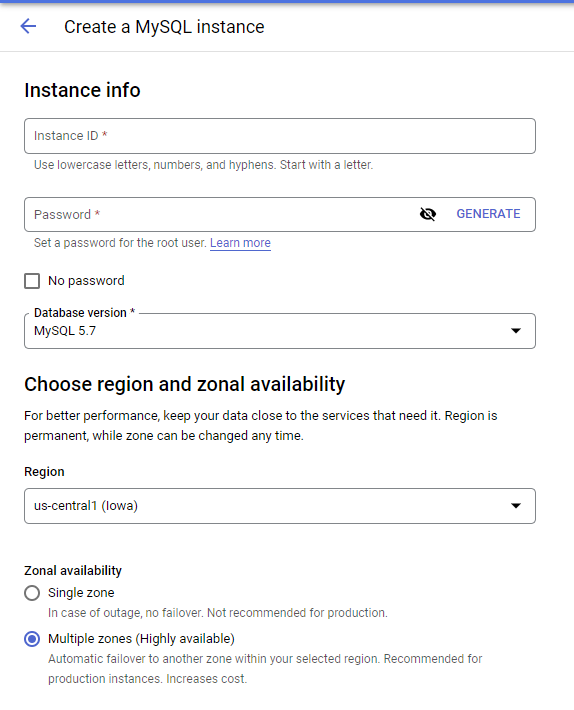Click the "No password" label text
The height and width of the screenshot is (710, 574).
(x=86, y=281)
